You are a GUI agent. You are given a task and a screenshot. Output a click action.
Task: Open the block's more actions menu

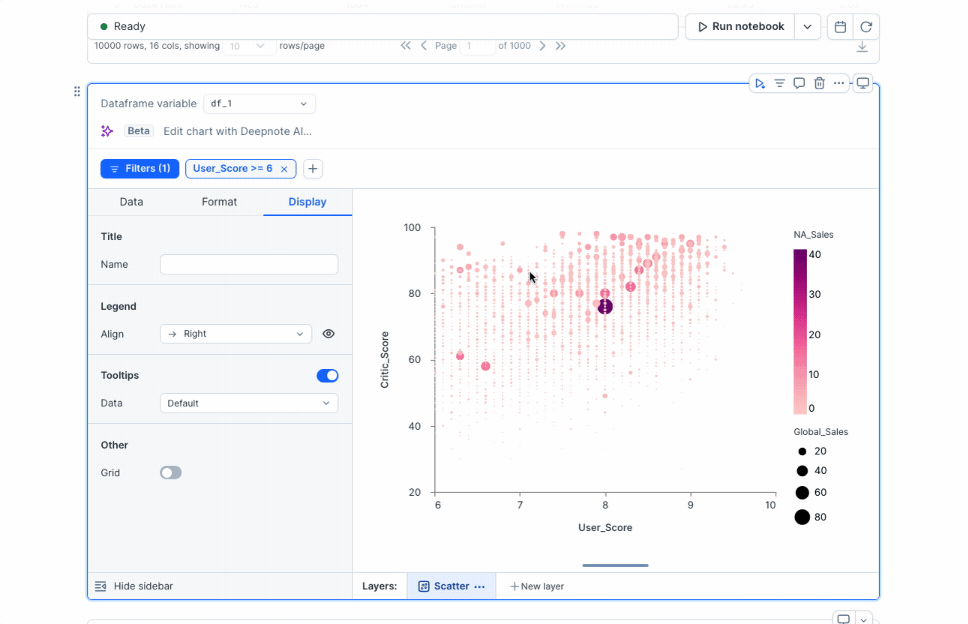(x=839, y=83)
